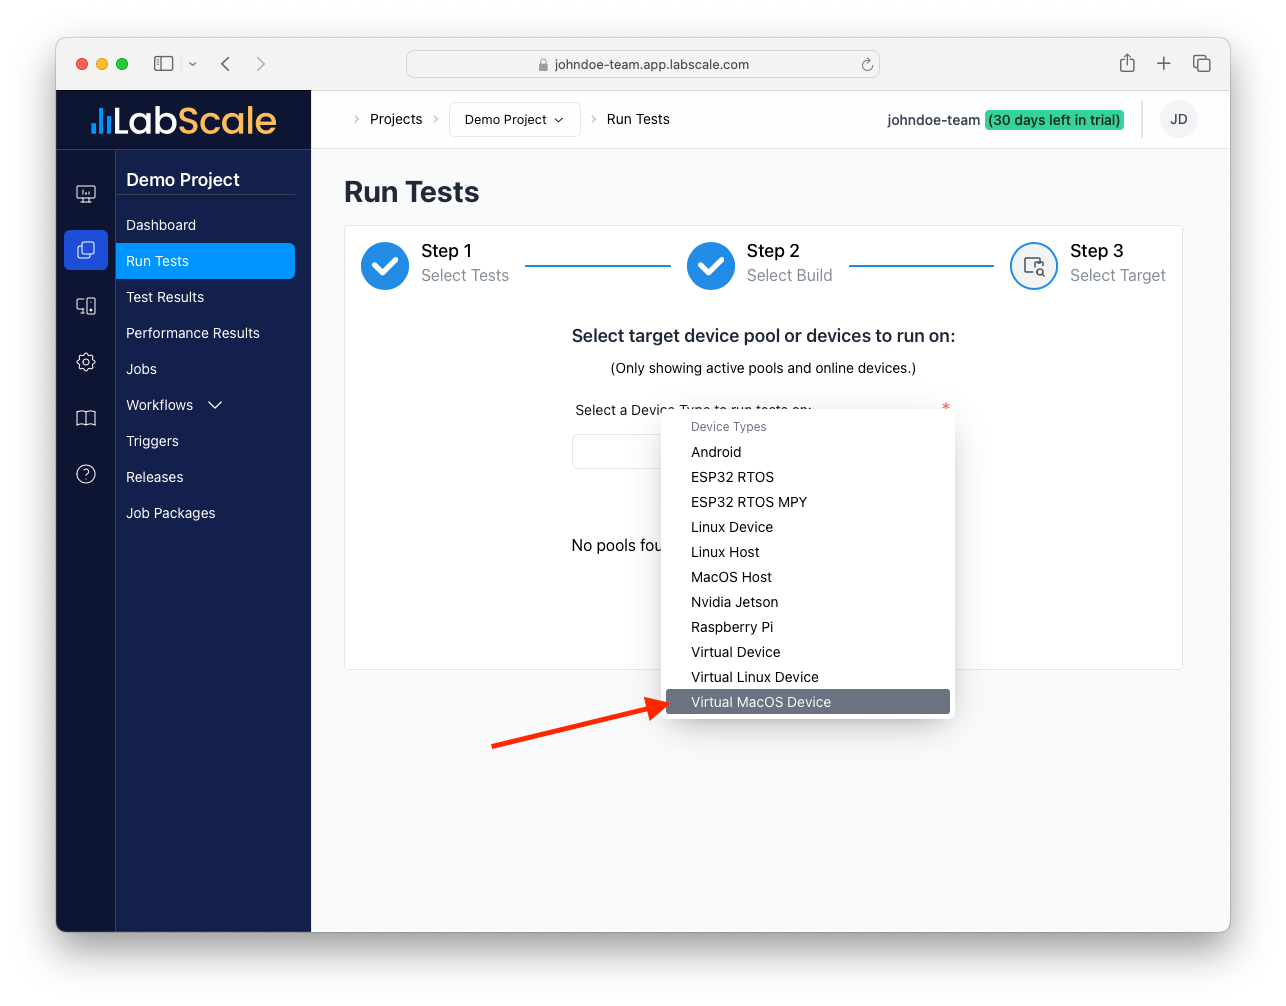Click the Step 3 Select Target label

click(1118, 263)
